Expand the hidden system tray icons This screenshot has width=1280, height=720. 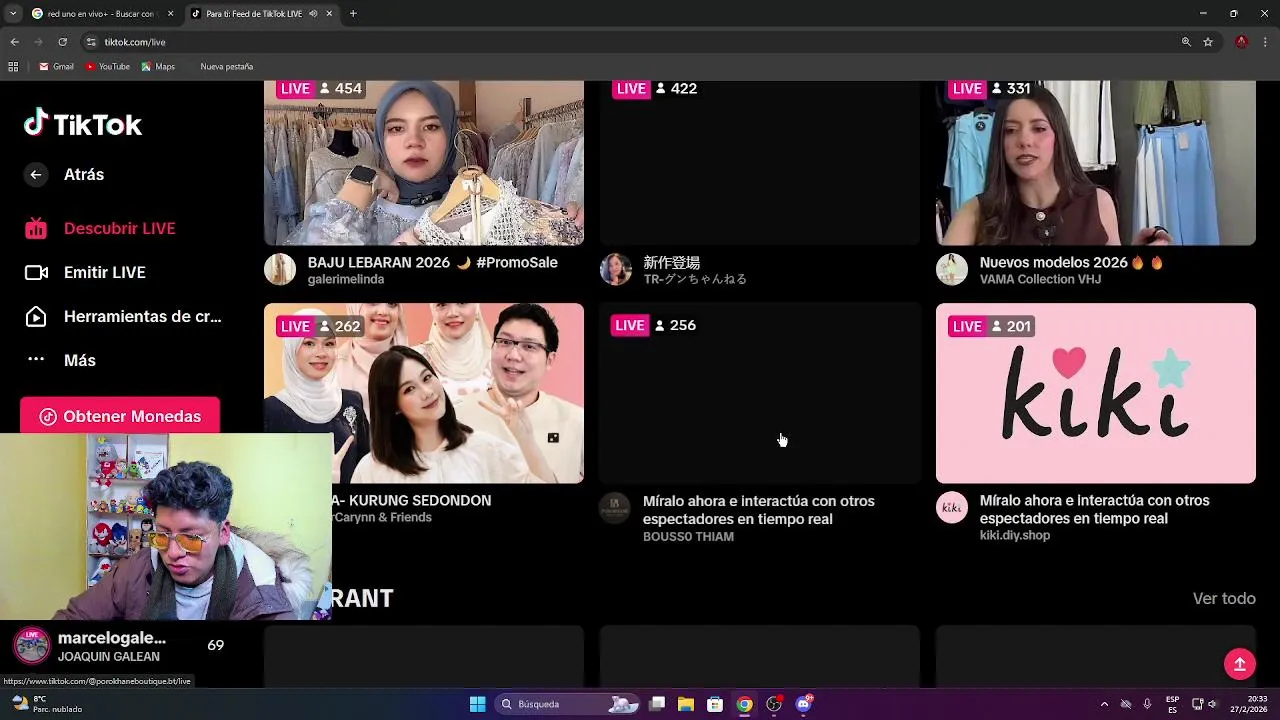pyautogui.click(x=1104, y=704)
